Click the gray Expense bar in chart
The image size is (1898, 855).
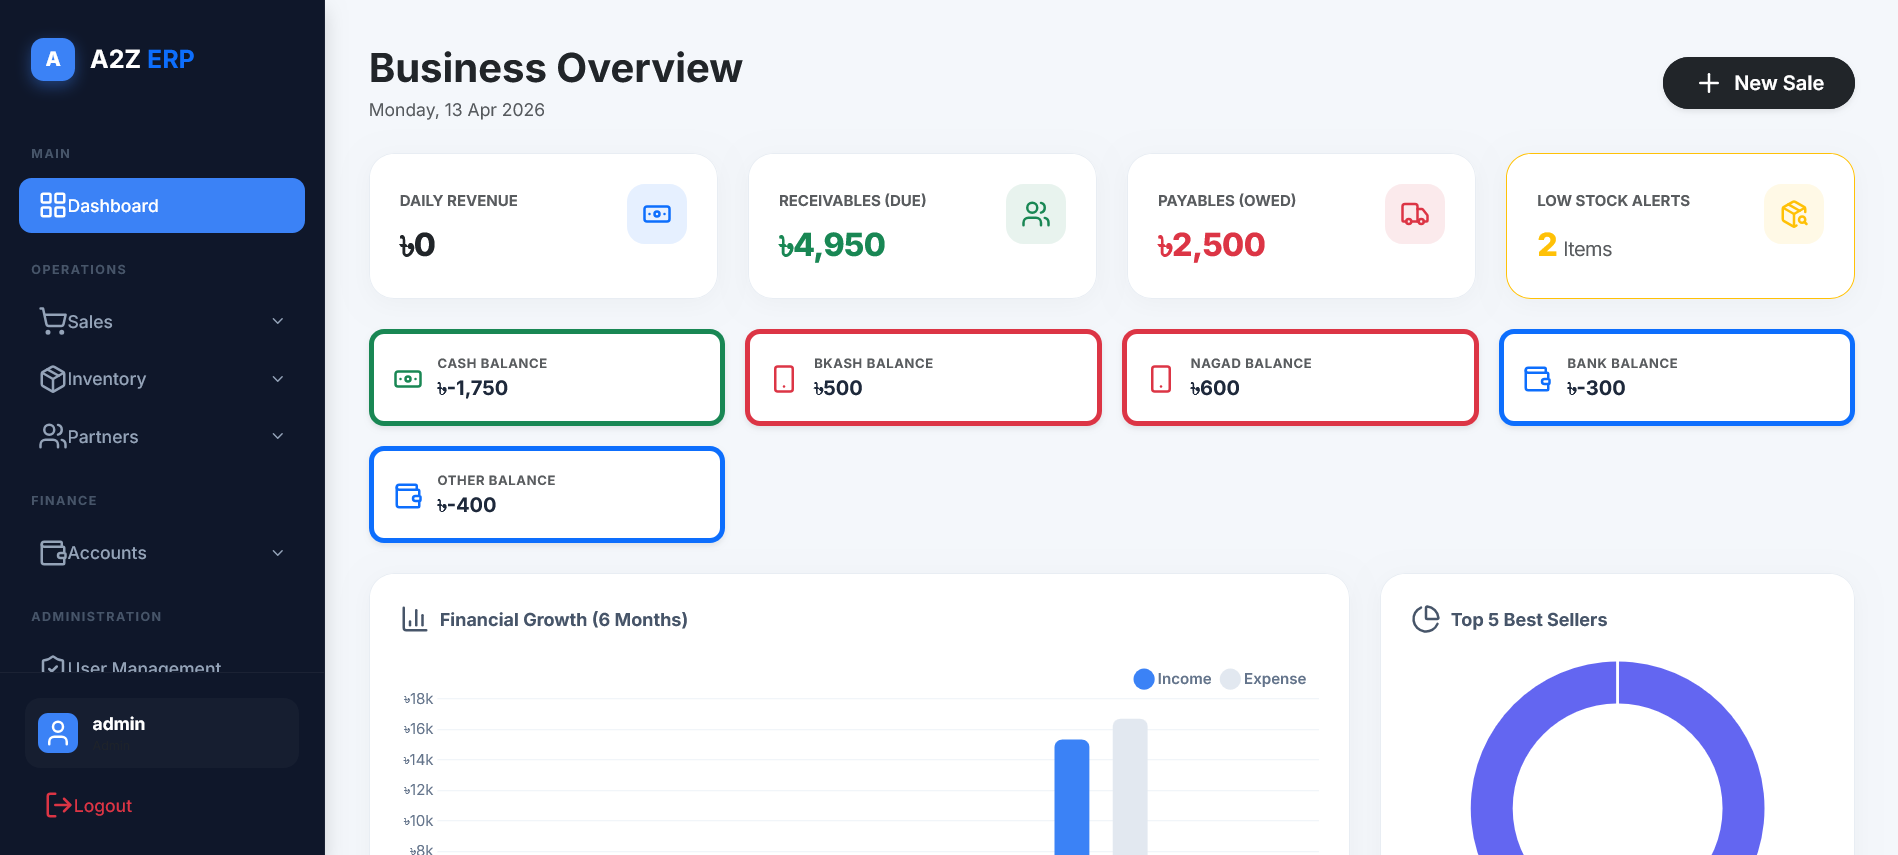[1130, 787]
